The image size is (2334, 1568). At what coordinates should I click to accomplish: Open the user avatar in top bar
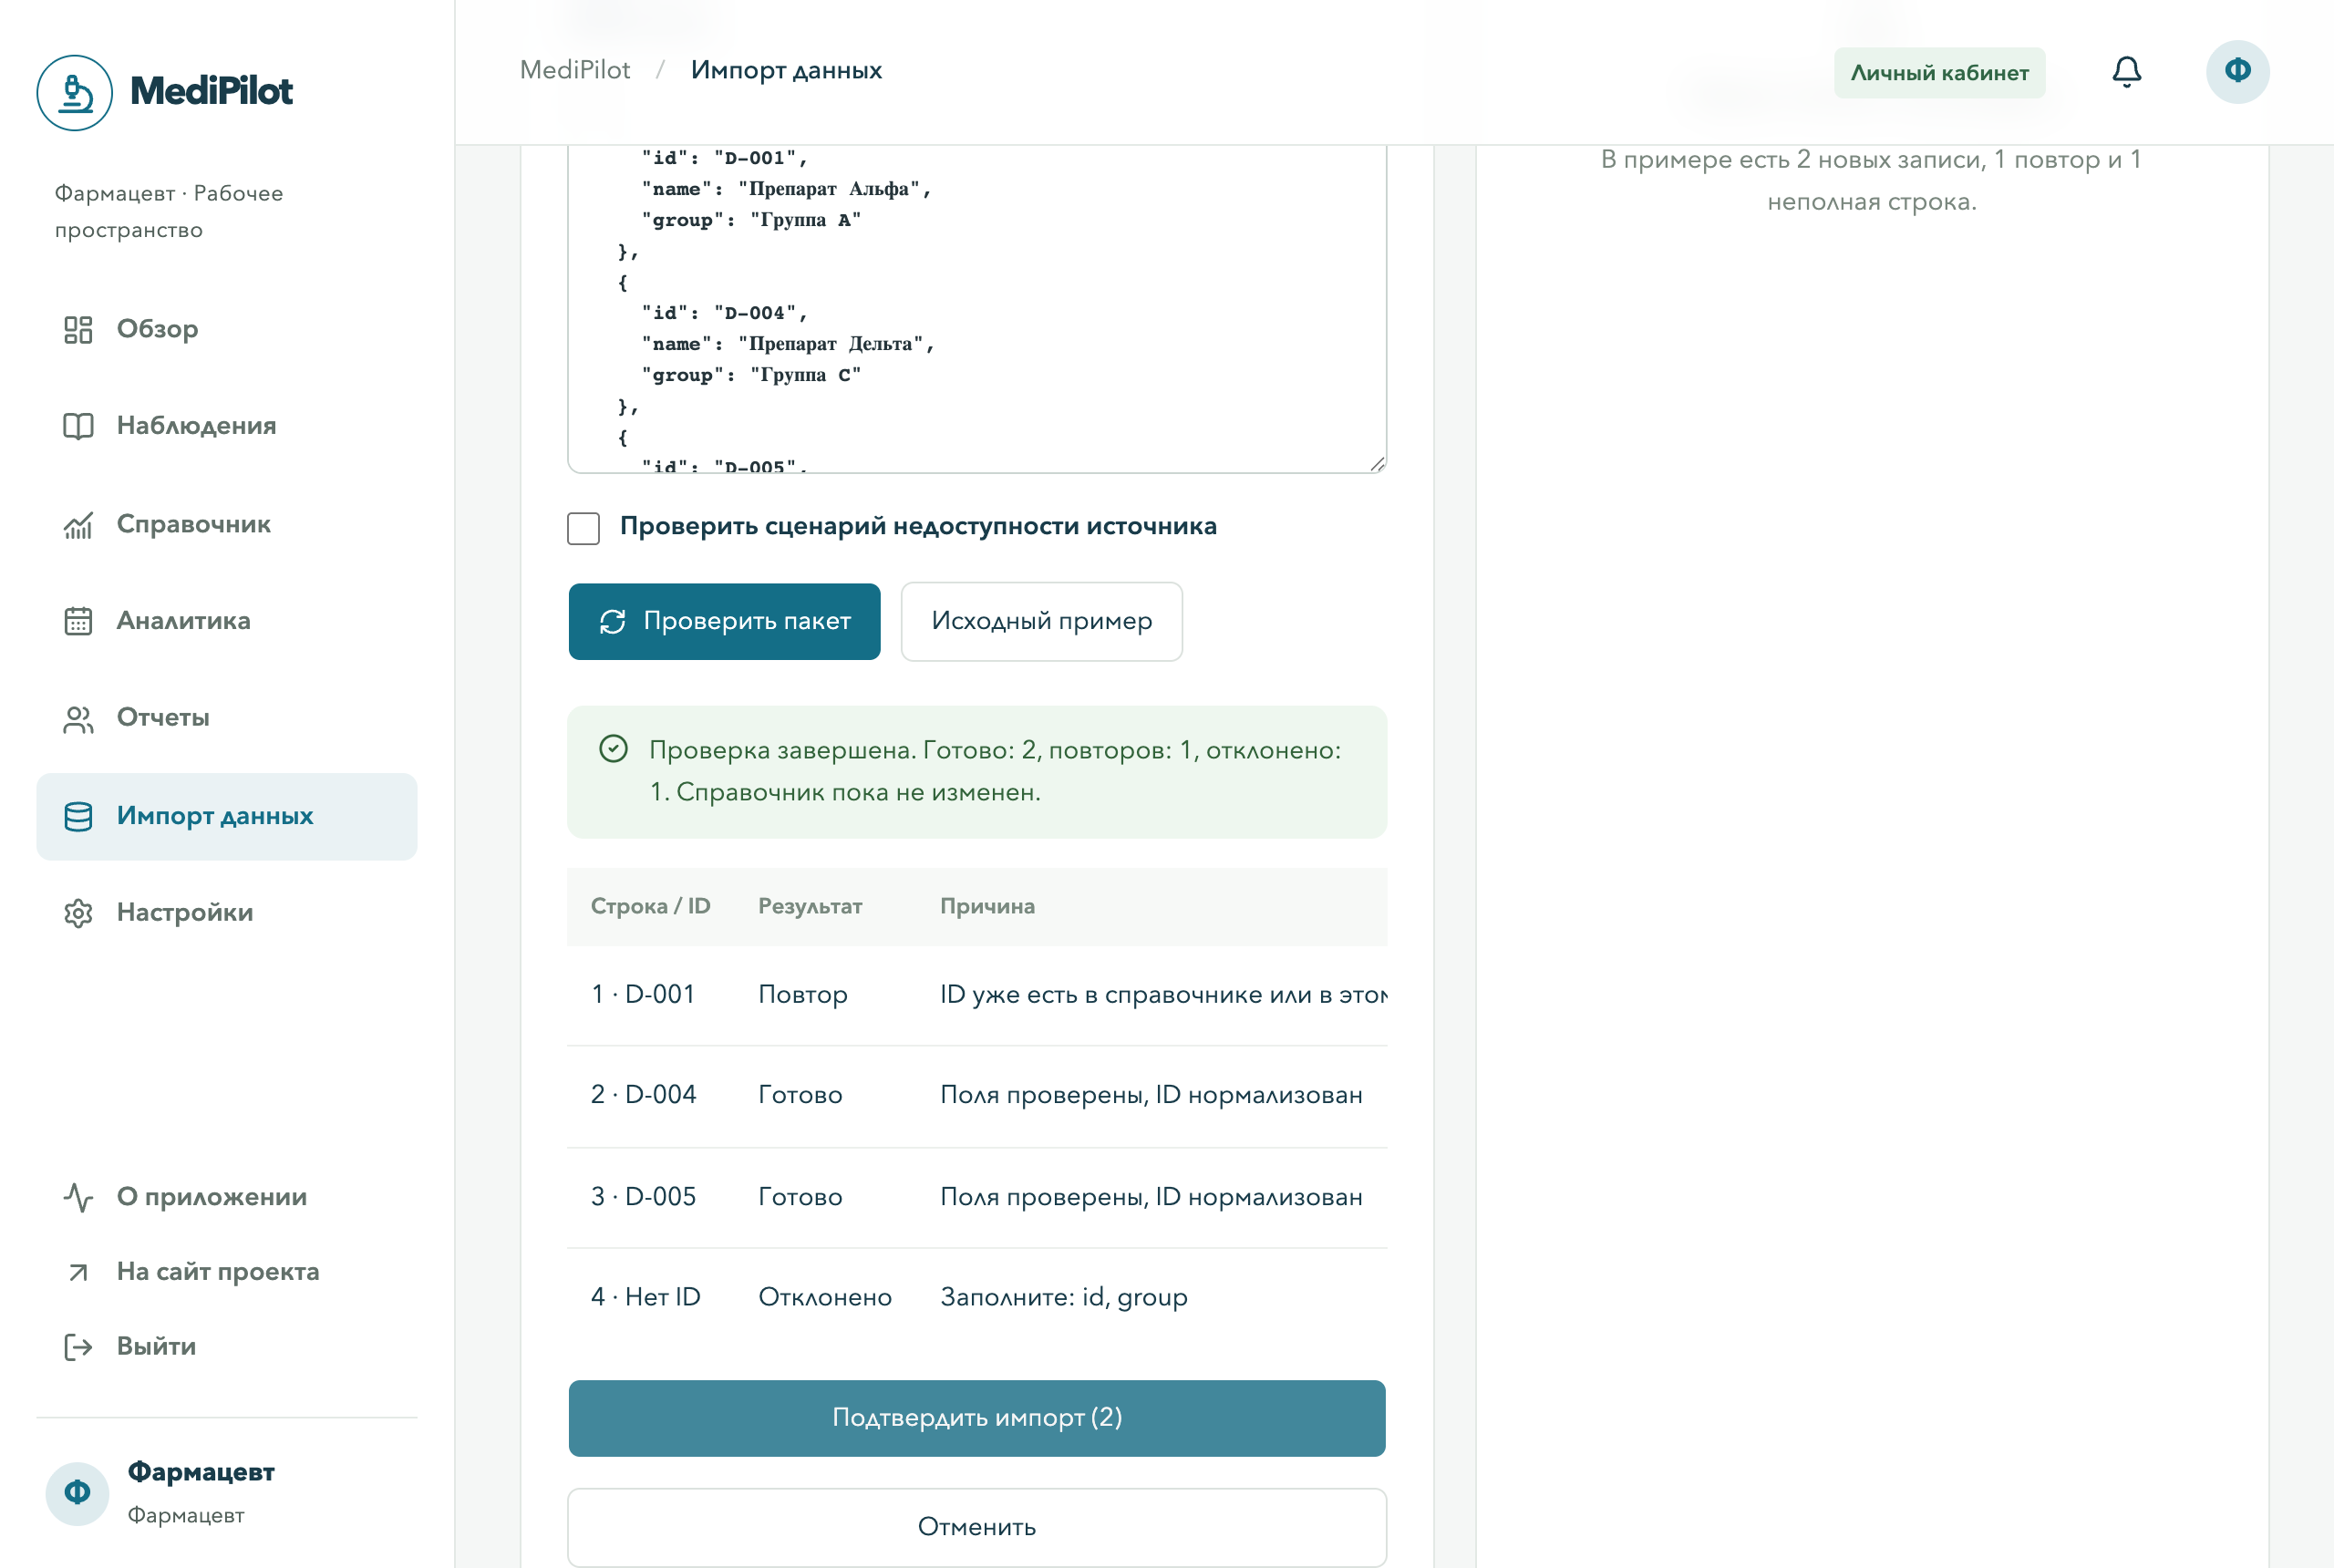point(2237,71)
